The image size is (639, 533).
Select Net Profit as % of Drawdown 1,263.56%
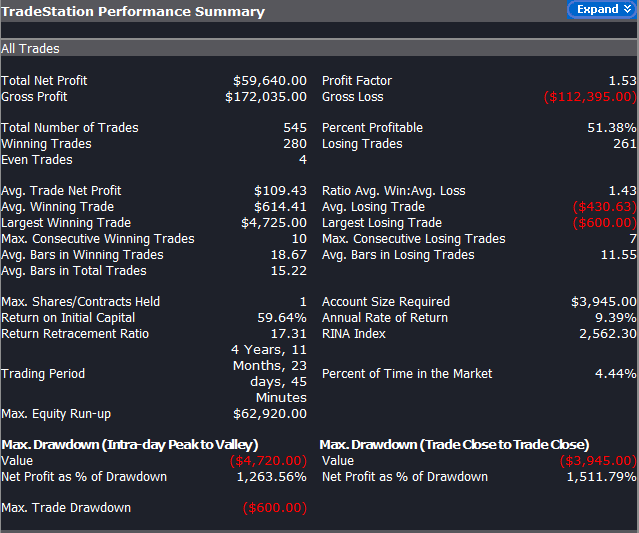click(272, 477)
